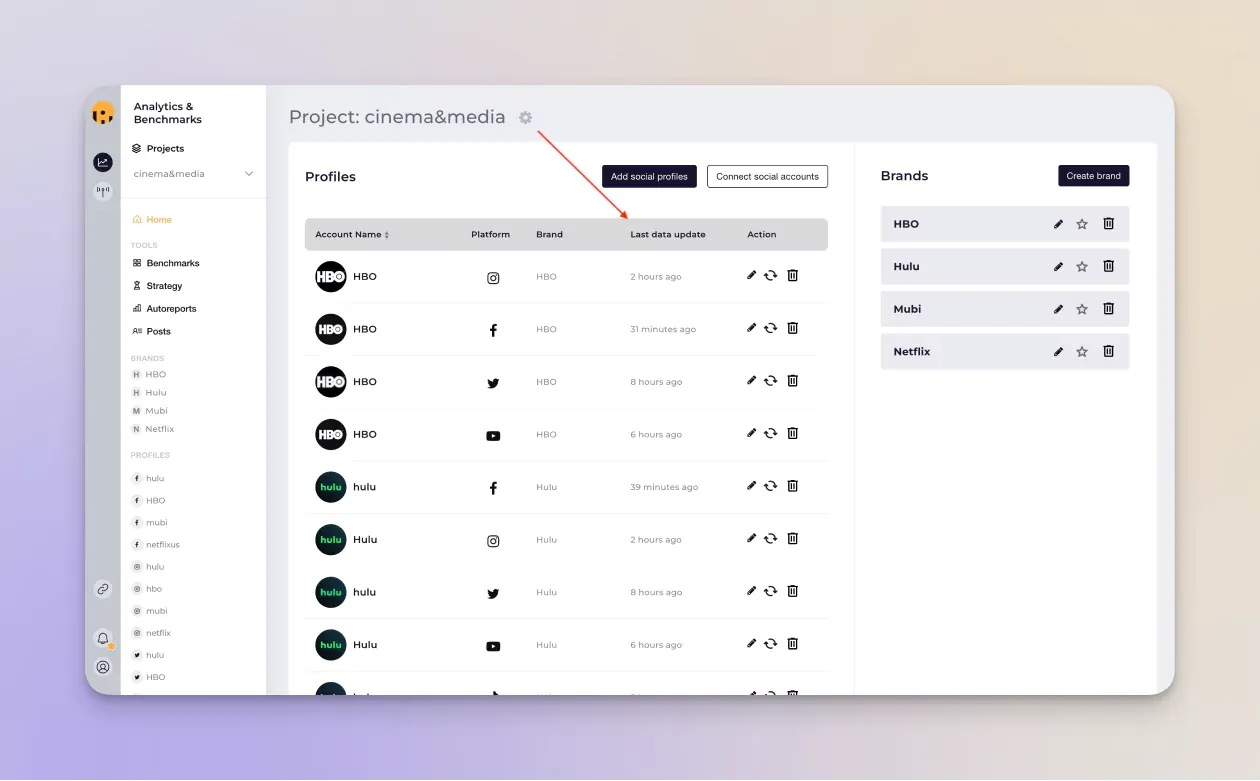Open the Facebook mubi profile in the sidebar
The image size is (1260, 781).
(150, 523)
